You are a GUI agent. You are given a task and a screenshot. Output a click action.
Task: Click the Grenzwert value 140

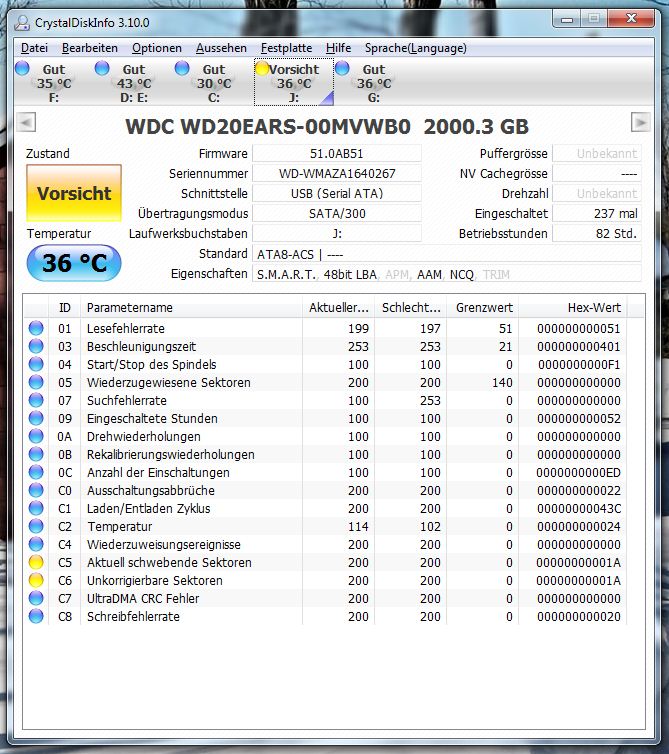502,383
